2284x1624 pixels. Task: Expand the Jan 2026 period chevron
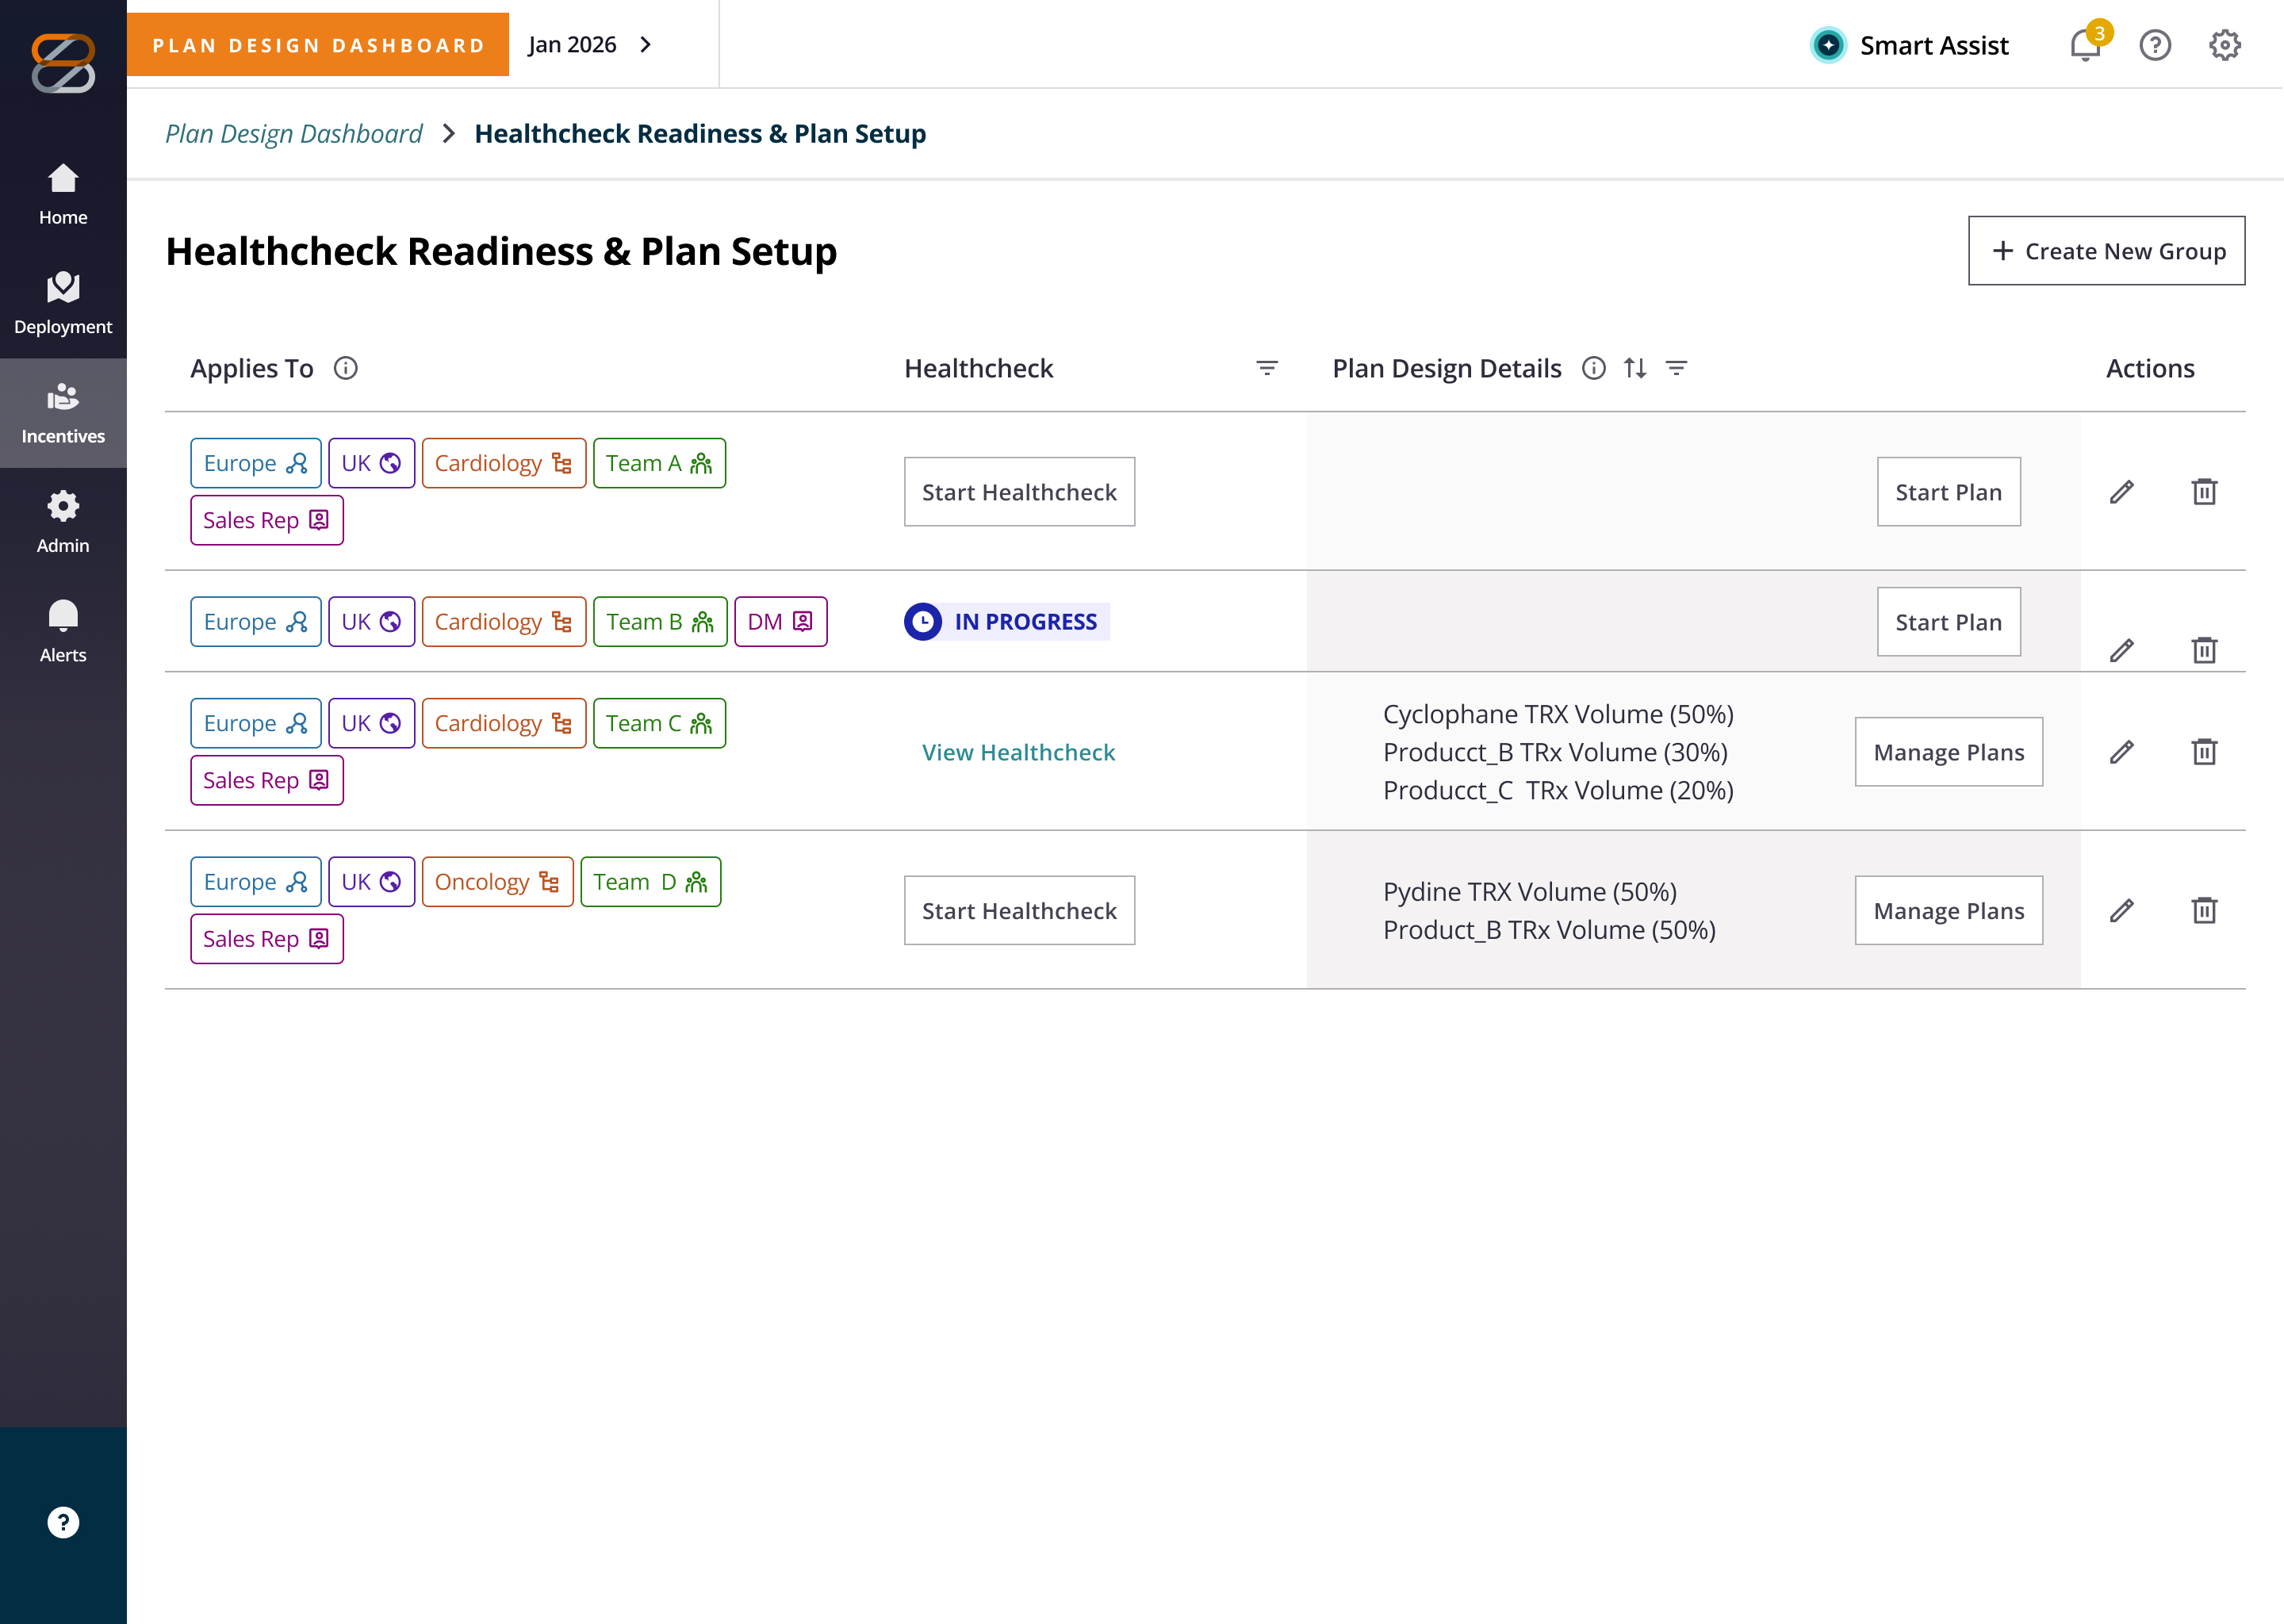tap(646, 44)
